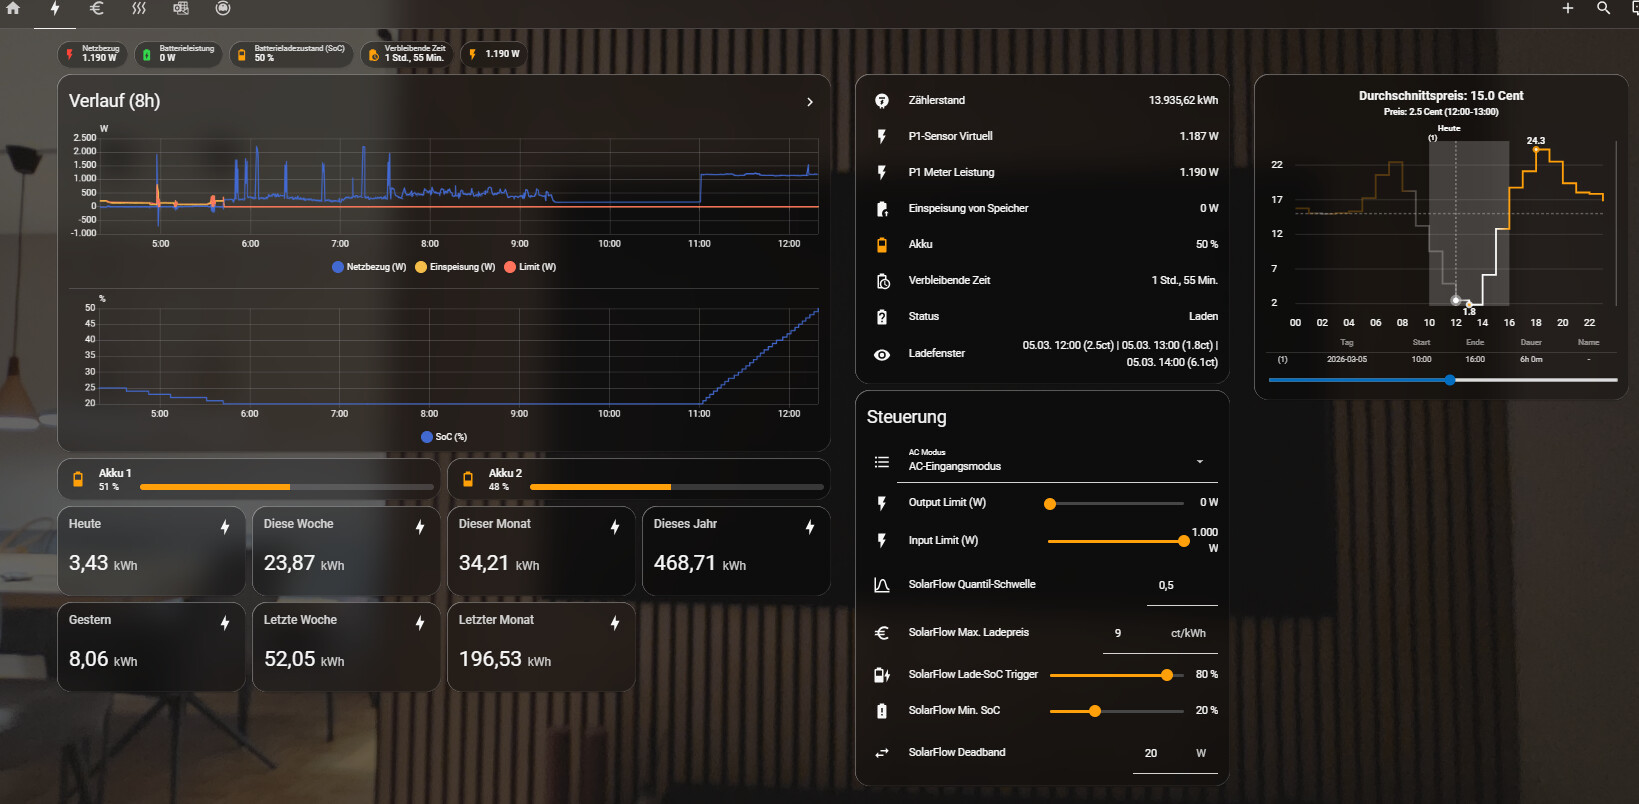Select the energy lightning tab

click(x=55, y=8)
